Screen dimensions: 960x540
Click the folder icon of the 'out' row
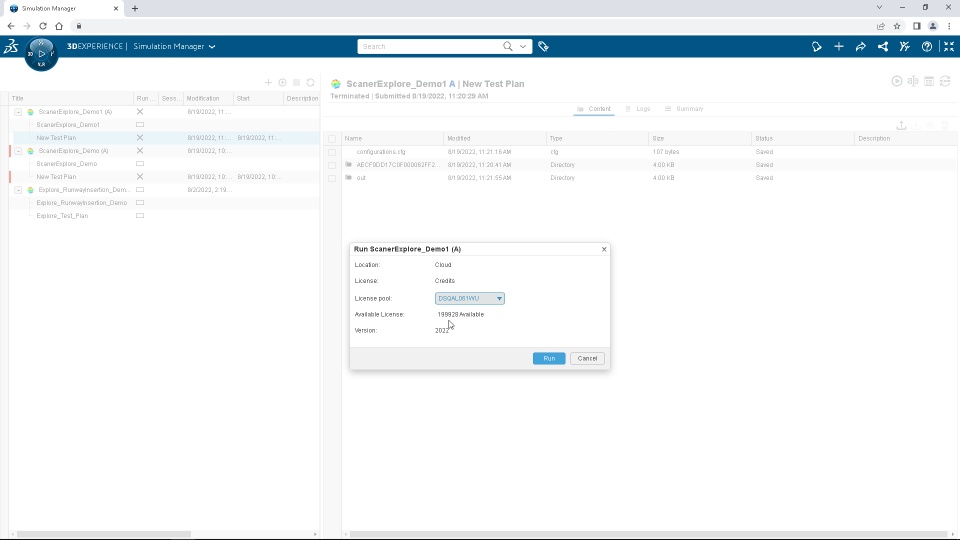348,178
